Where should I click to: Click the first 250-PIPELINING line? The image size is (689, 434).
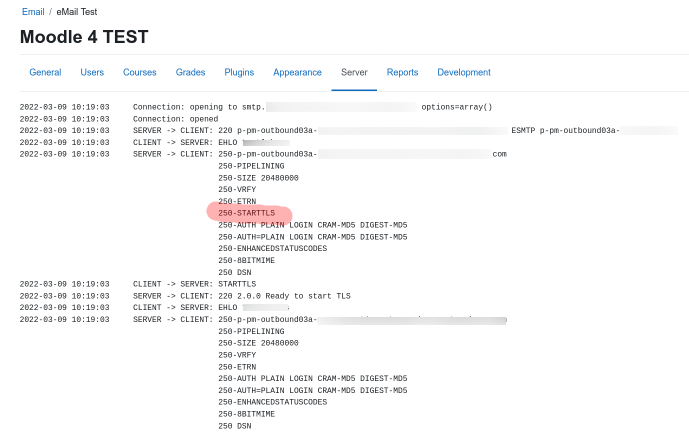point(251,166)
